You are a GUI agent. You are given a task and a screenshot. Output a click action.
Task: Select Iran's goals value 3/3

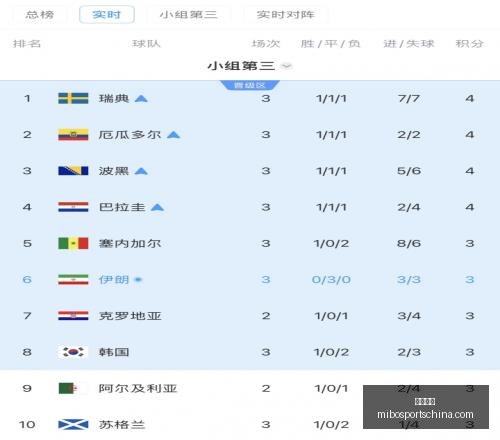tap(409, 279)
